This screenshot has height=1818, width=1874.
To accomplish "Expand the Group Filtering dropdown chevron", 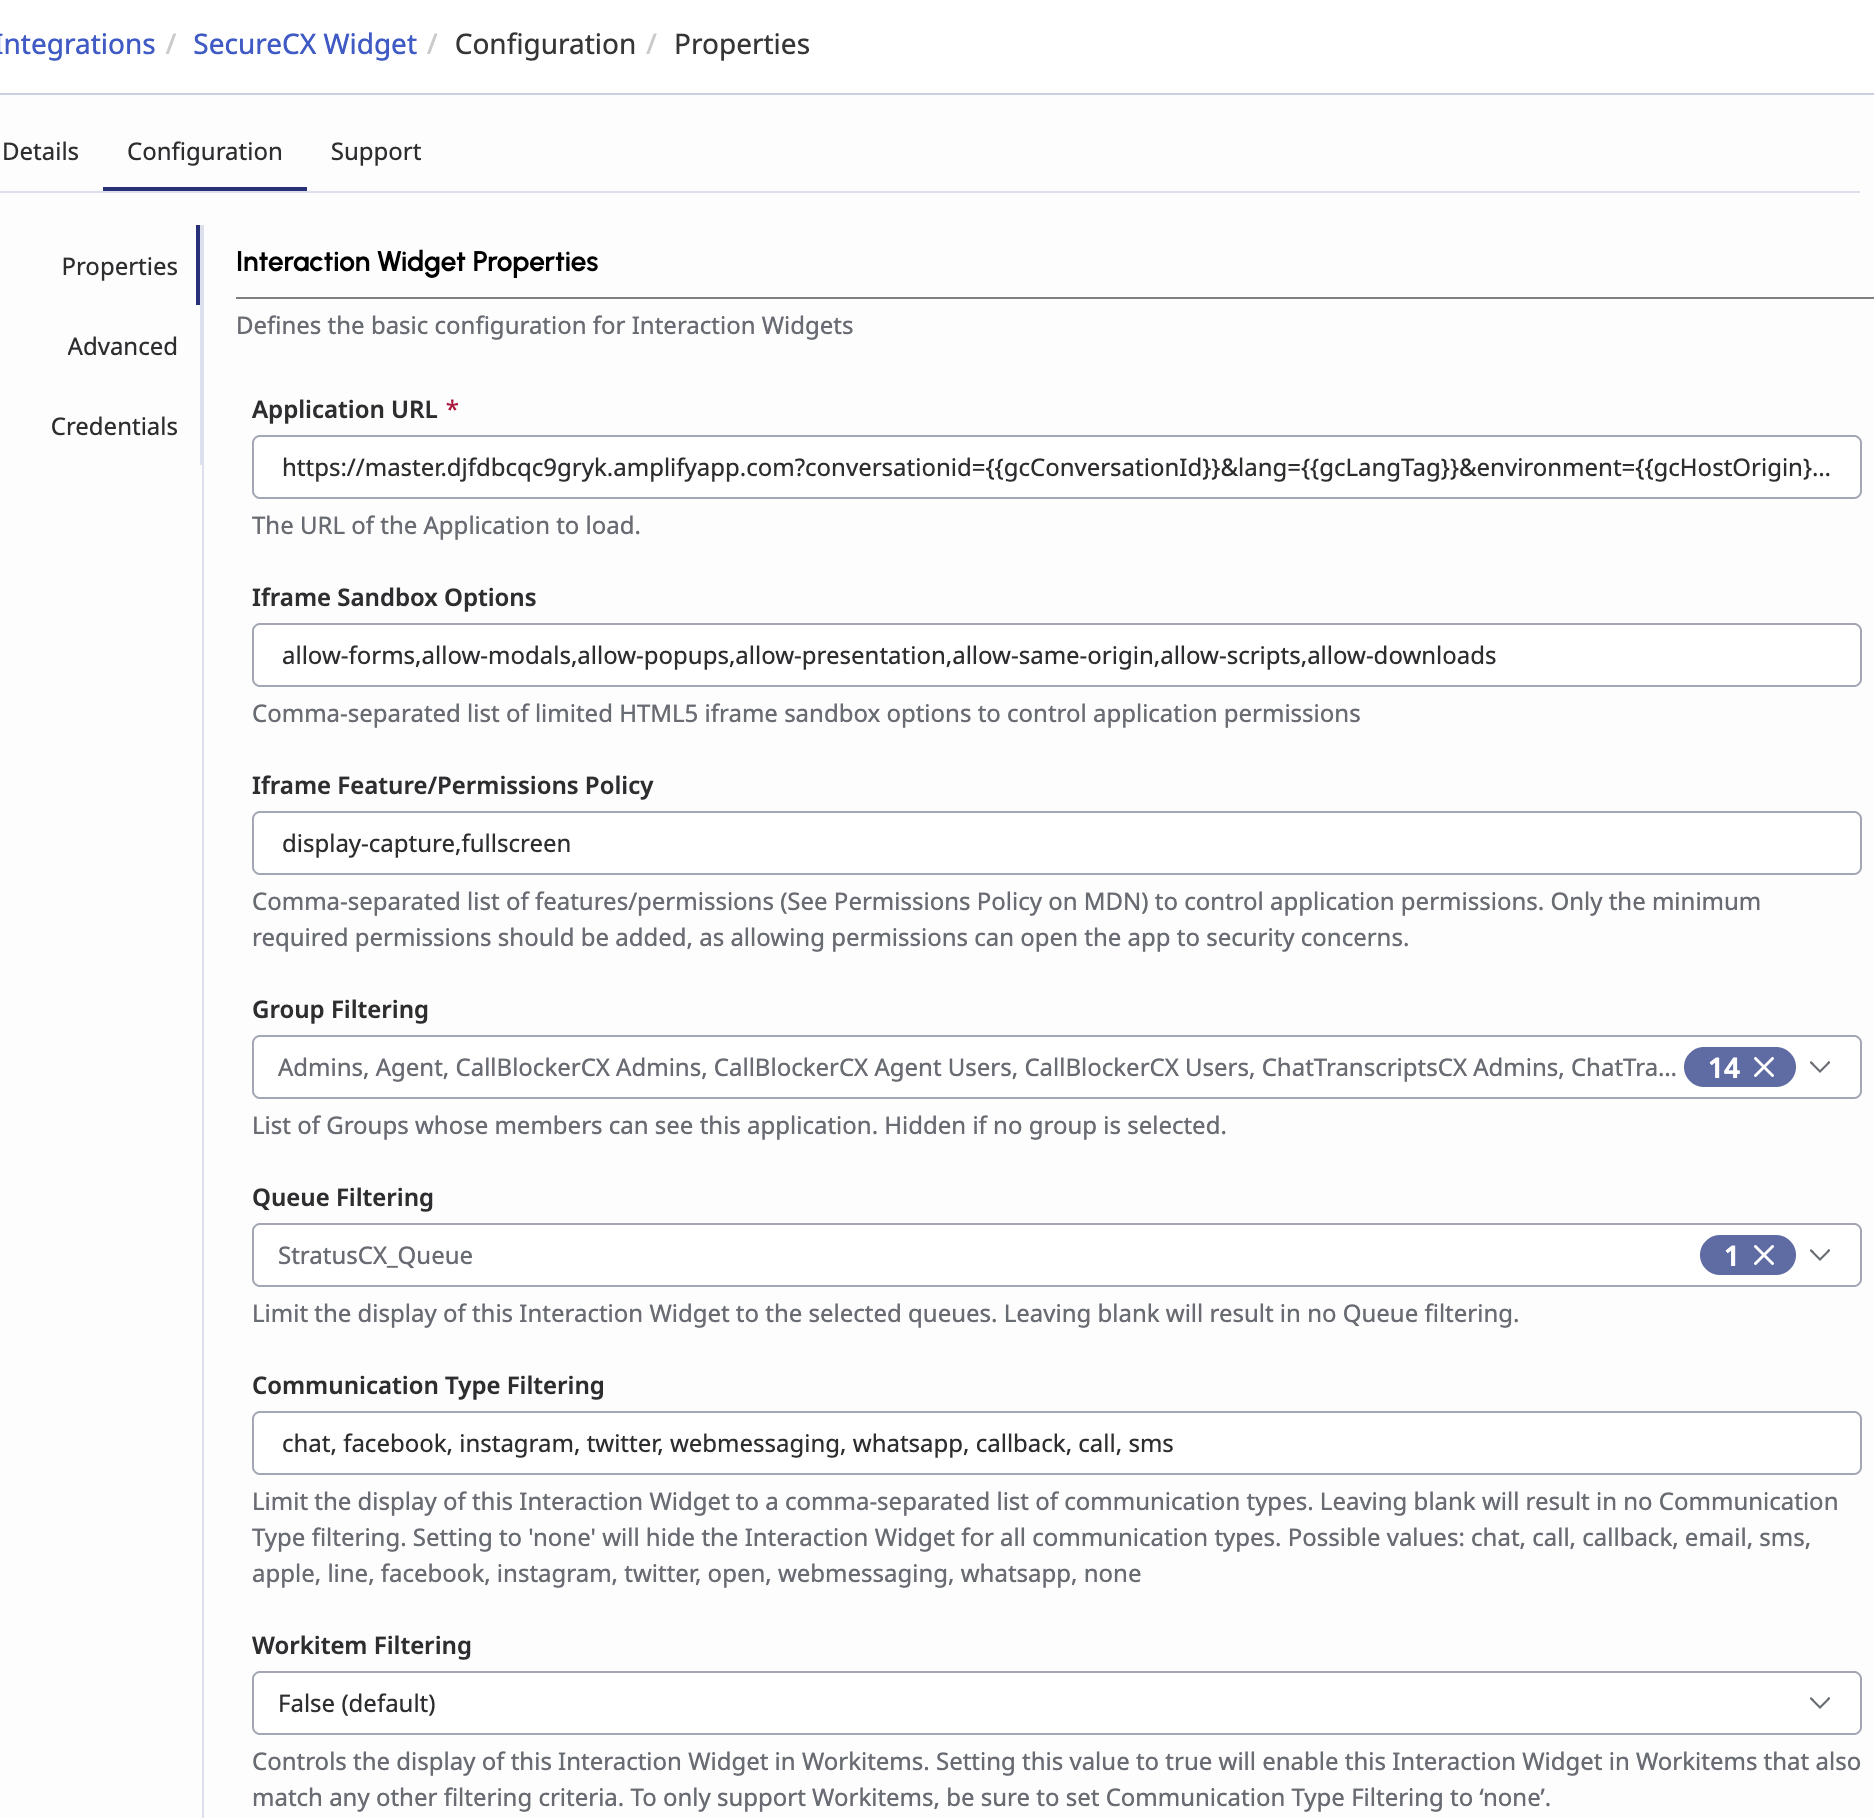I will [x=1820, y=1067].
